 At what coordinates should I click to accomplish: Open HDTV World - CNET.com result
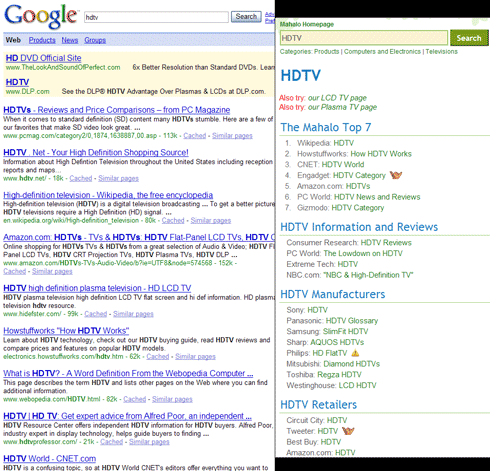click(x=50, y=459)
